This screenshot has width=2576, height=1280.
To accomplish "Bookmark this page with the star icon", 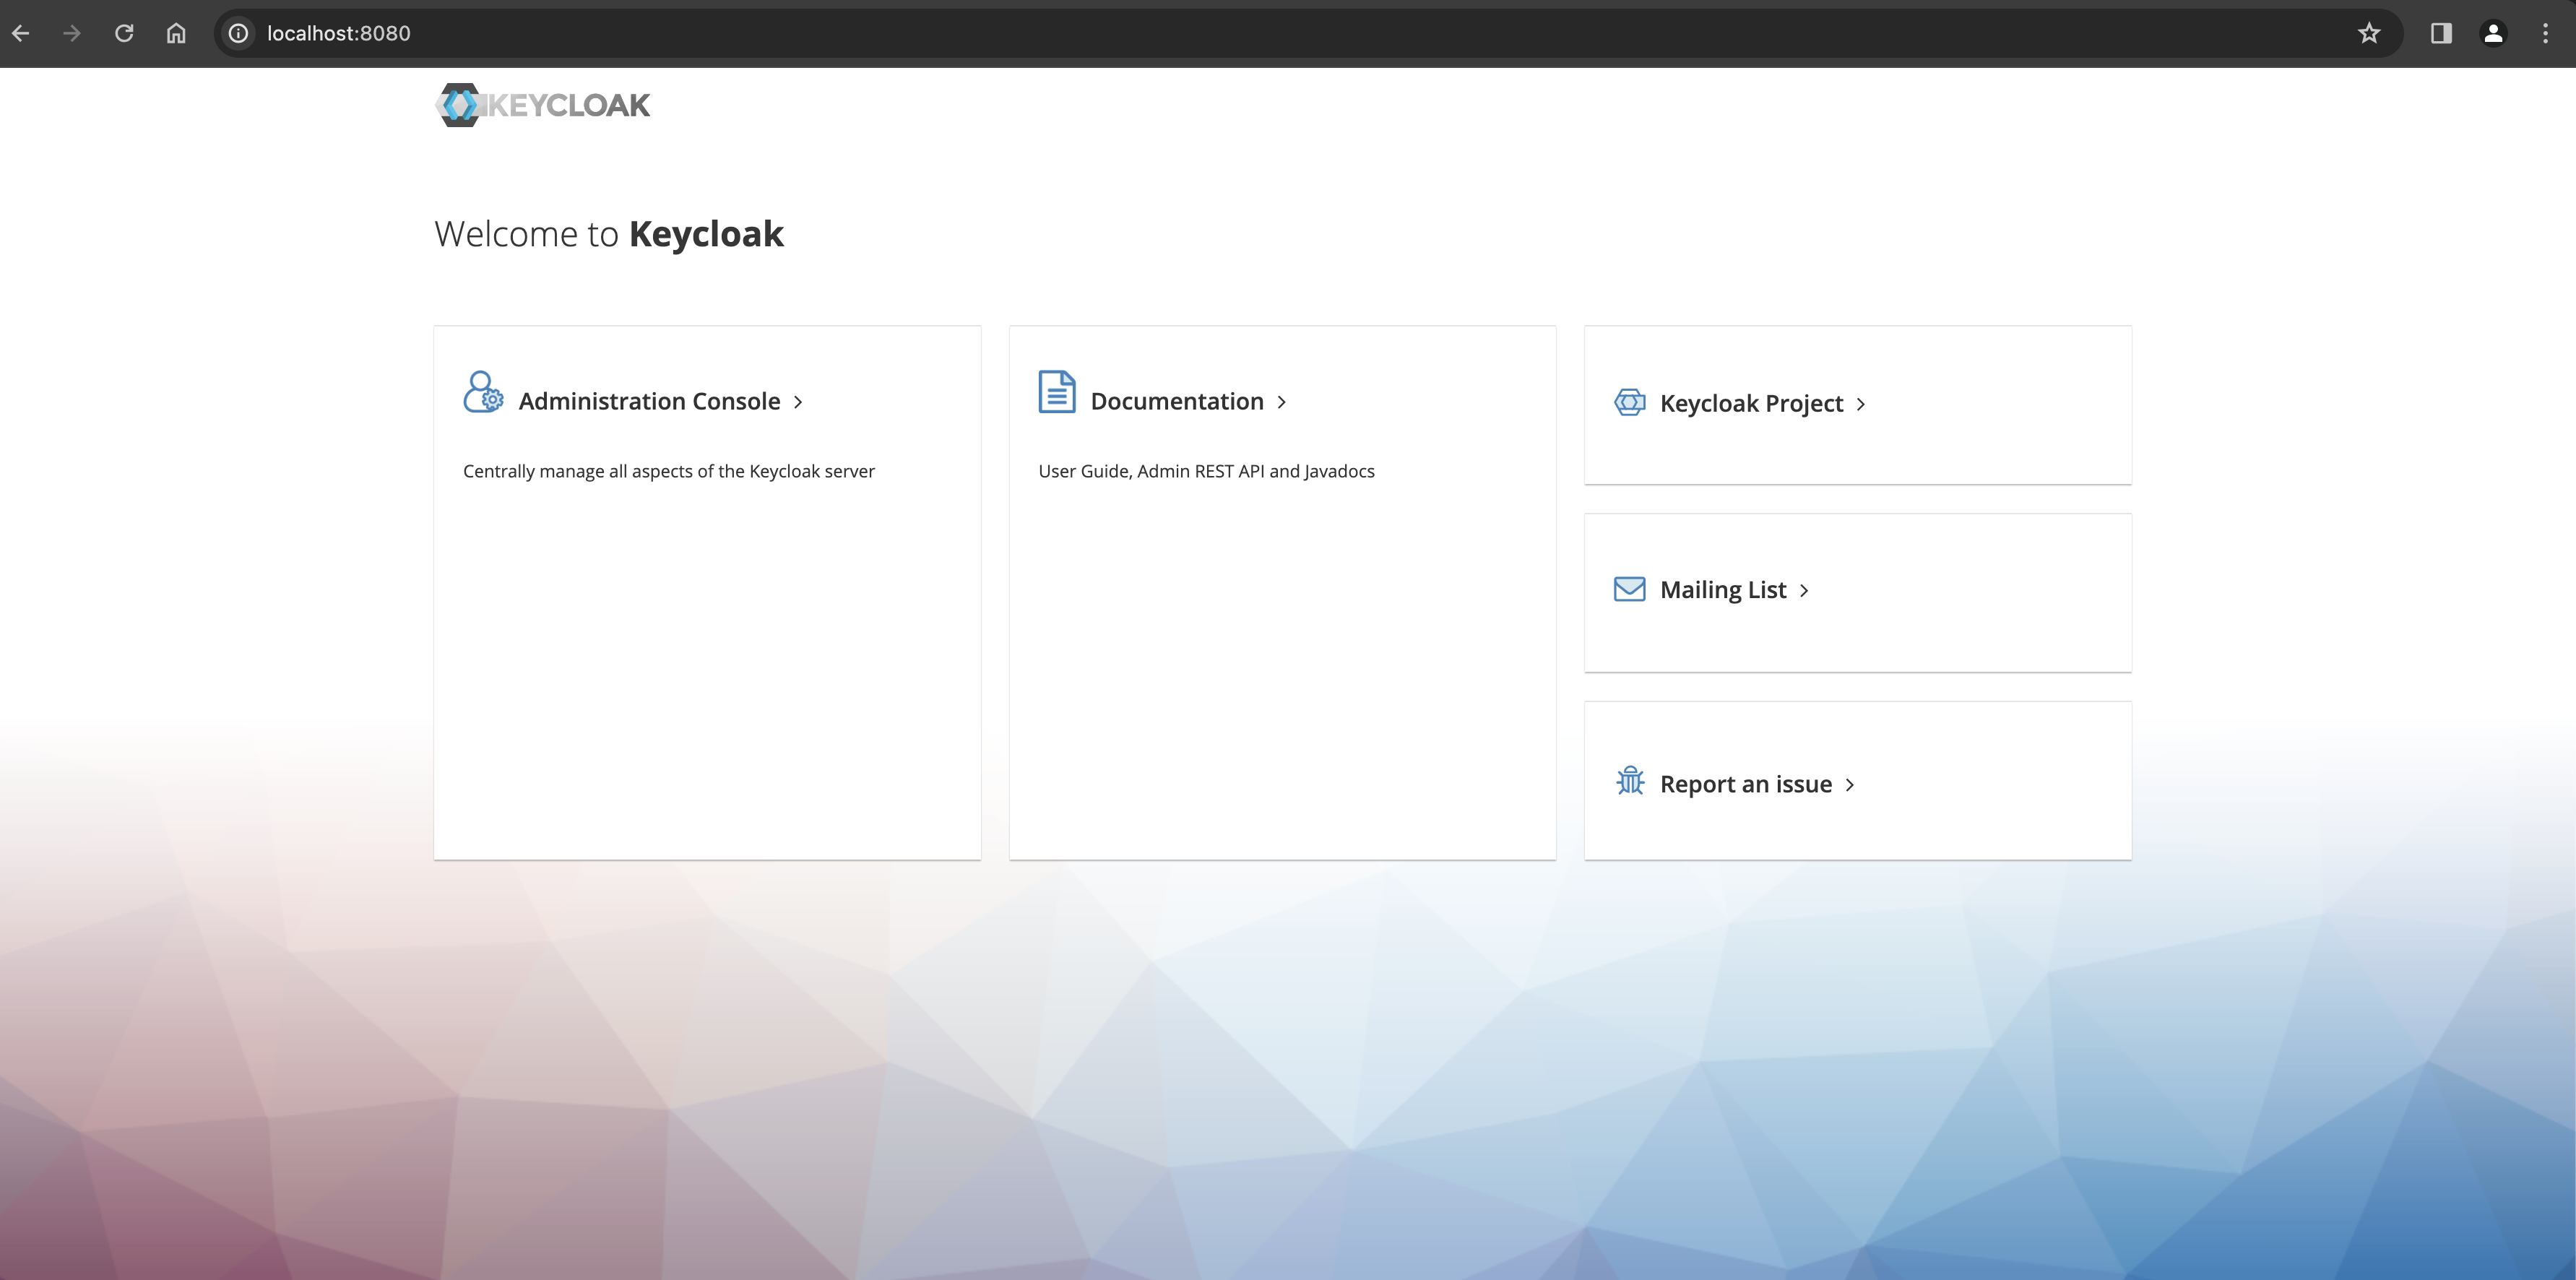I will click(2368, 33).
